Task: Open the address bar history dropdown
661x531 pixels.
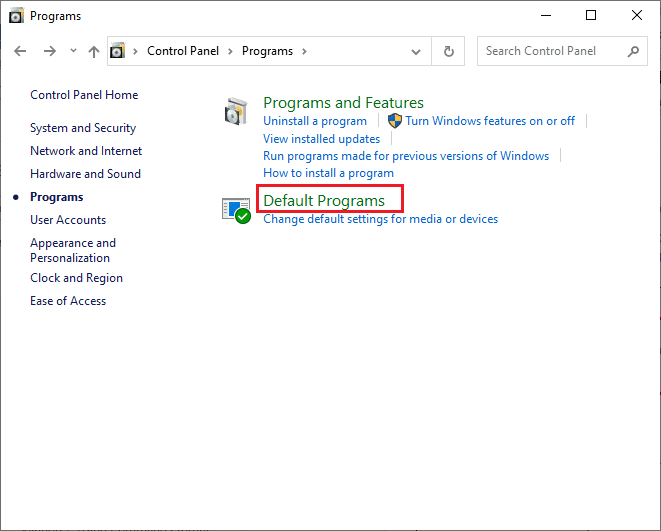Action: coord(416,51)
